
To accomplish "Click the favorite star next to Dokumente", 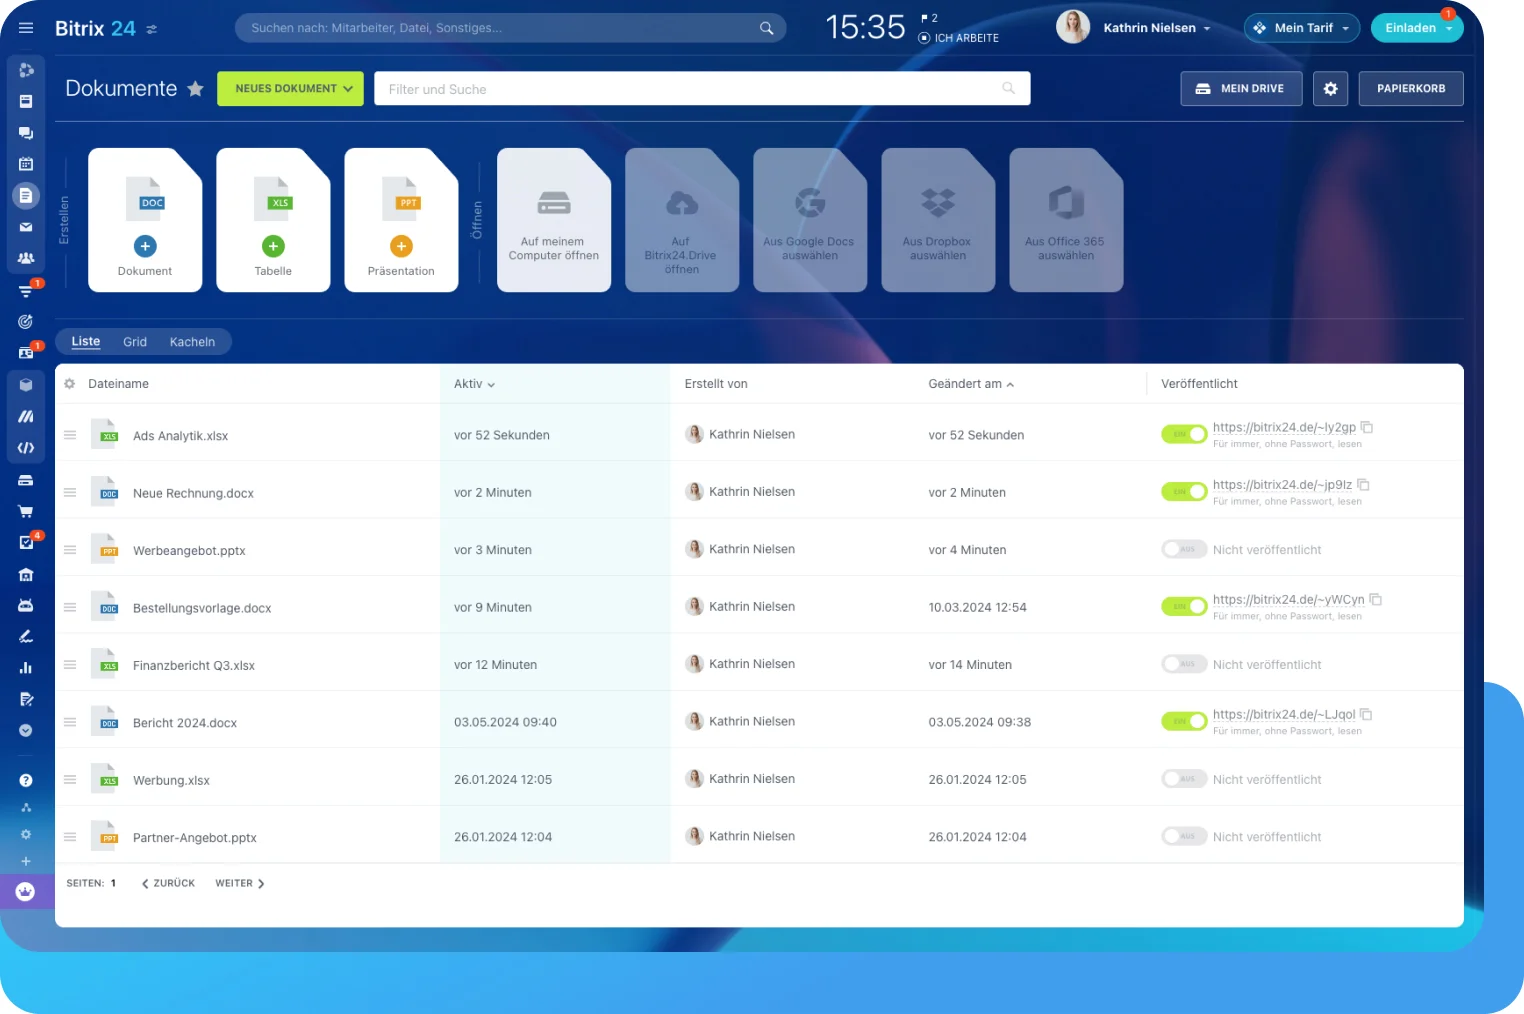I will coord(196,89).
